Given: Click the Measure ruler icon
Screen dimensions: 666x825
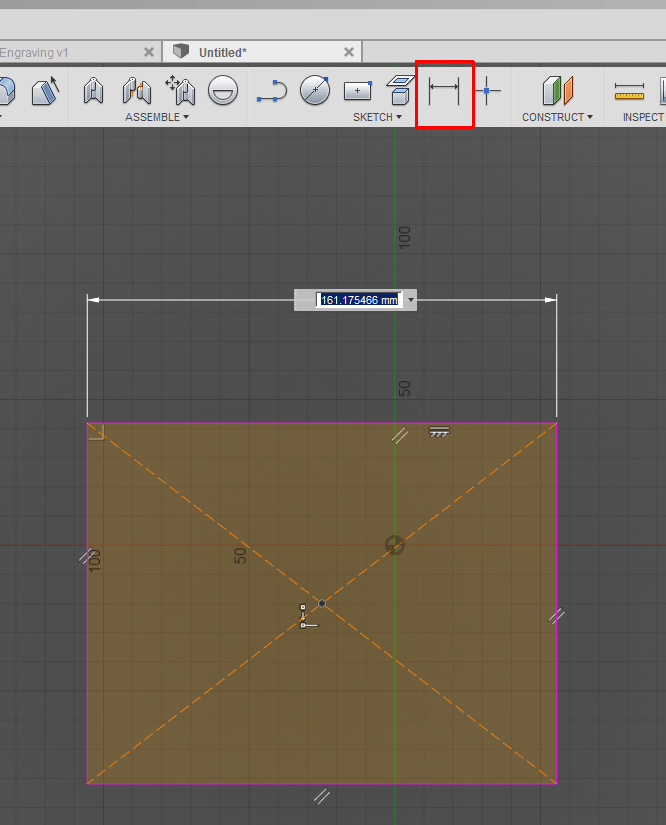Looking at the screenshot, I should pyautogui.click(x=629, y=92).
